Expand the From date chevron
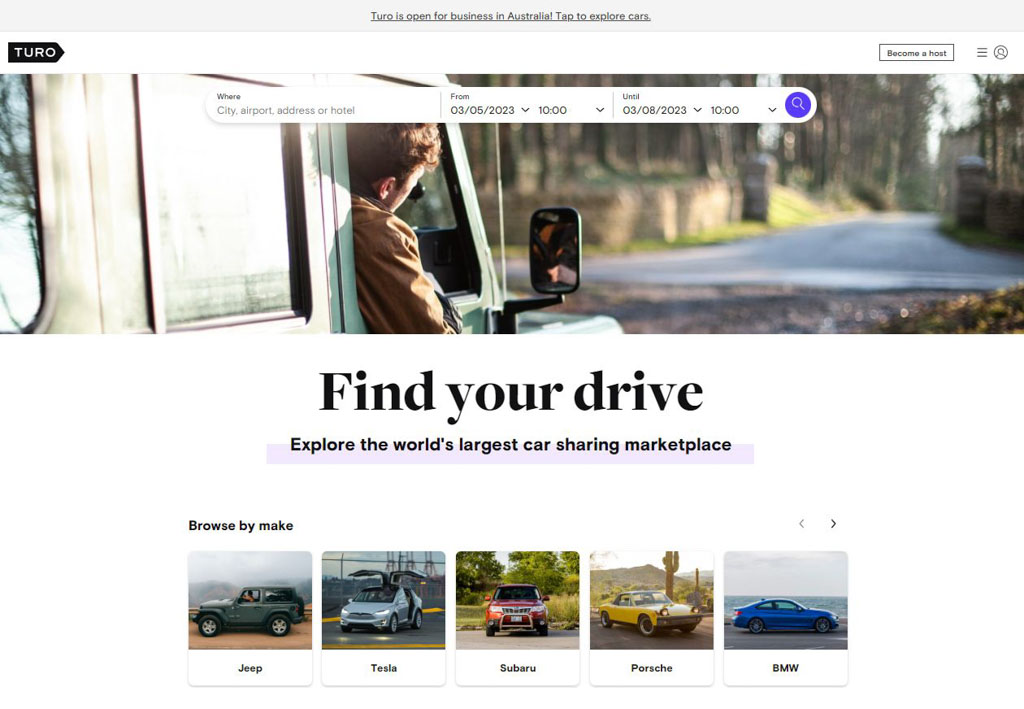The image size is (1024, 709). (x=524, y=110)
